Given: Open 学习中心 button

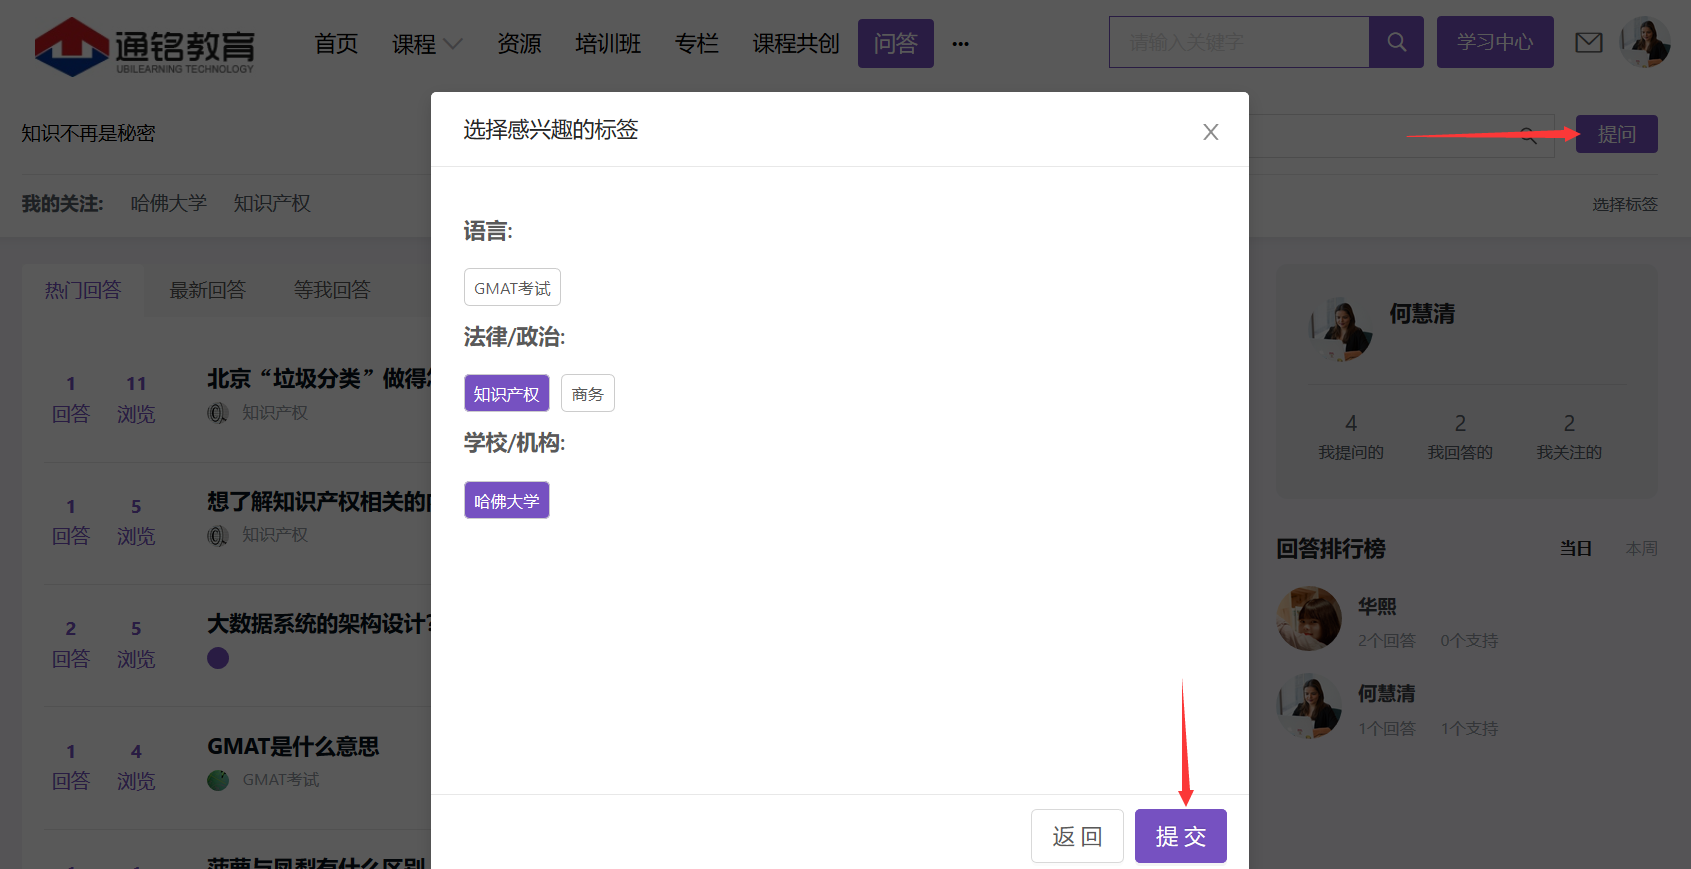Looking at the screenshot, I should pyautogui.click(x=1495, y=42).
